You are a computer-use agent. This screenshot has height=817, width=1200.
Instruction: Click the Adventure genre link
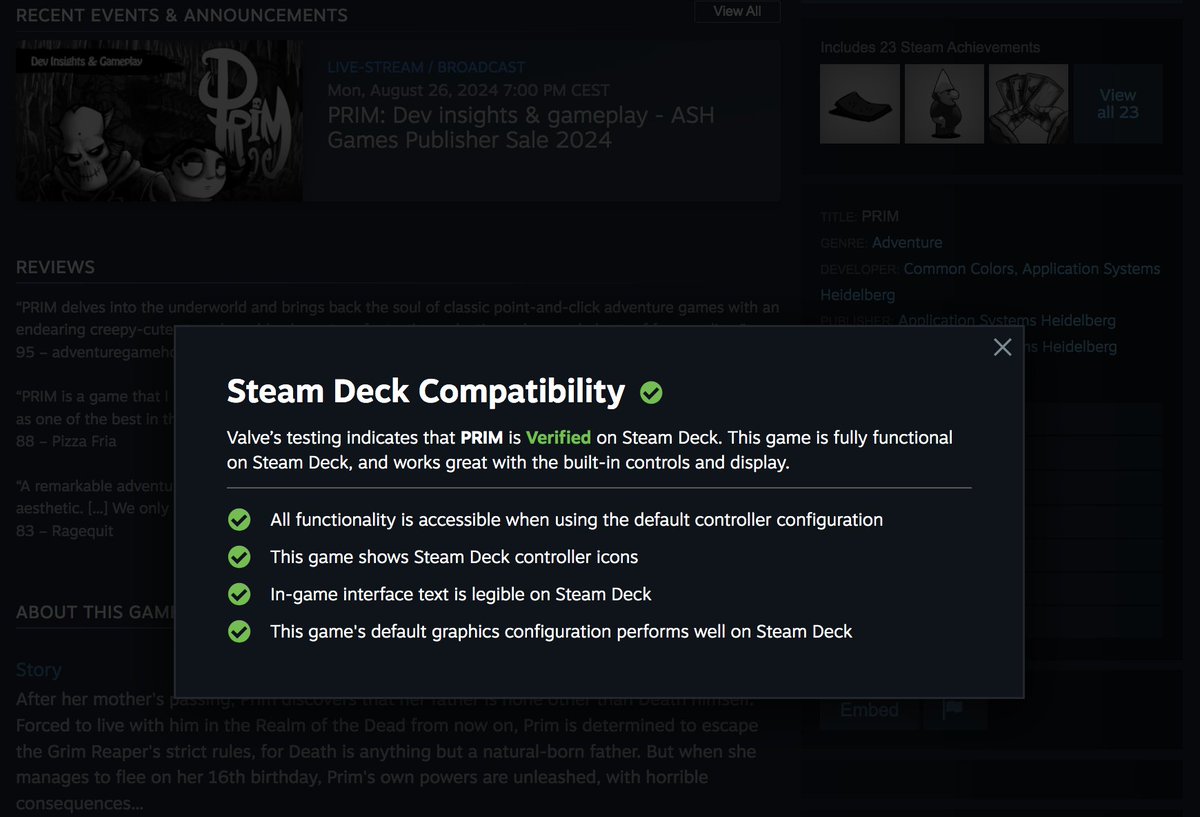coord(907,242)
